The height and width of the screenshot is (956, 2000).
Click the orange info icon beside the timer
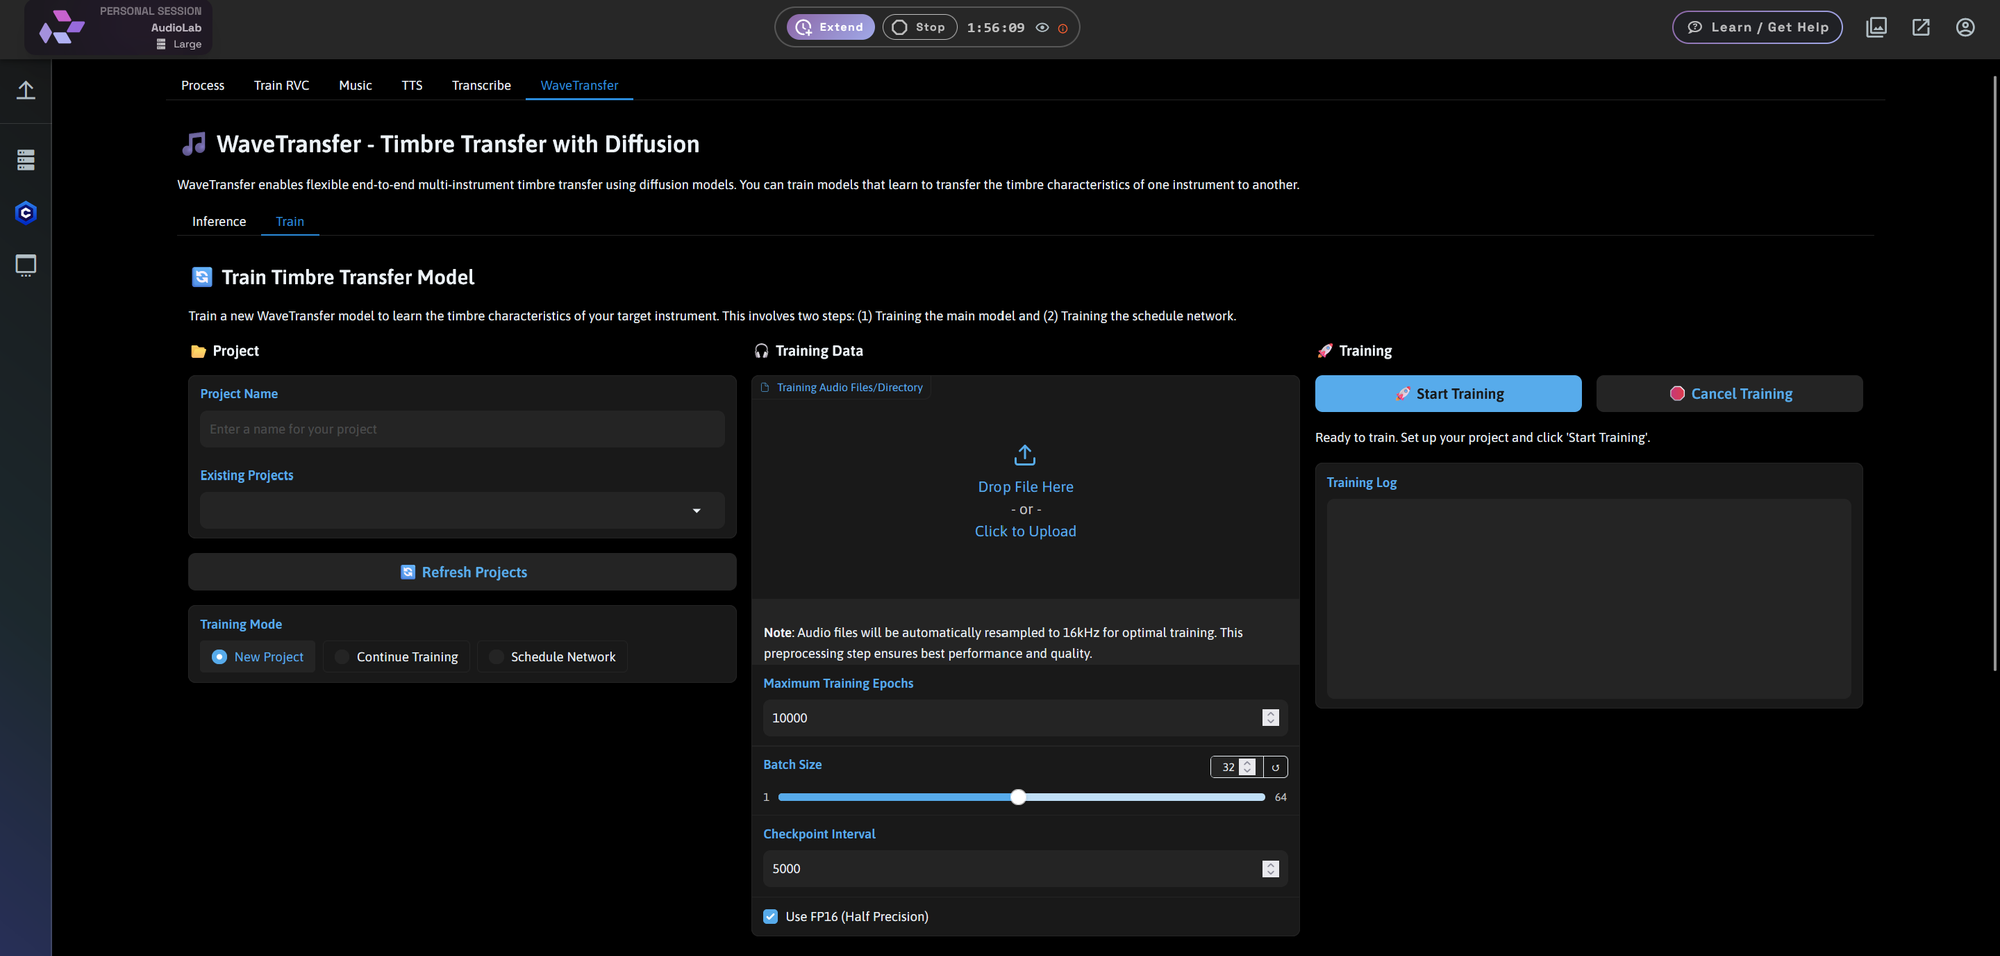pyautogui.click(x=1062, y=28)
